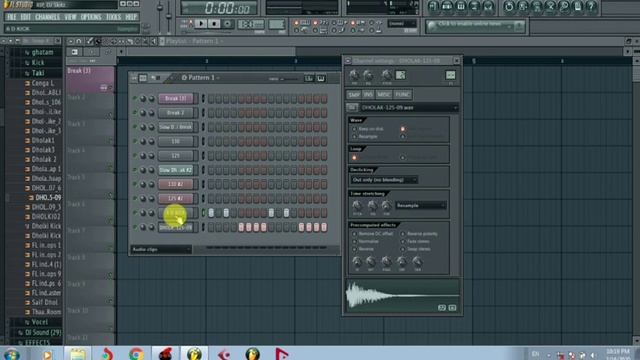Adjust the Break (3) channel volume knob
Image resolution: width=640 pixels, height=360 pixels.
tap(151, 99)
